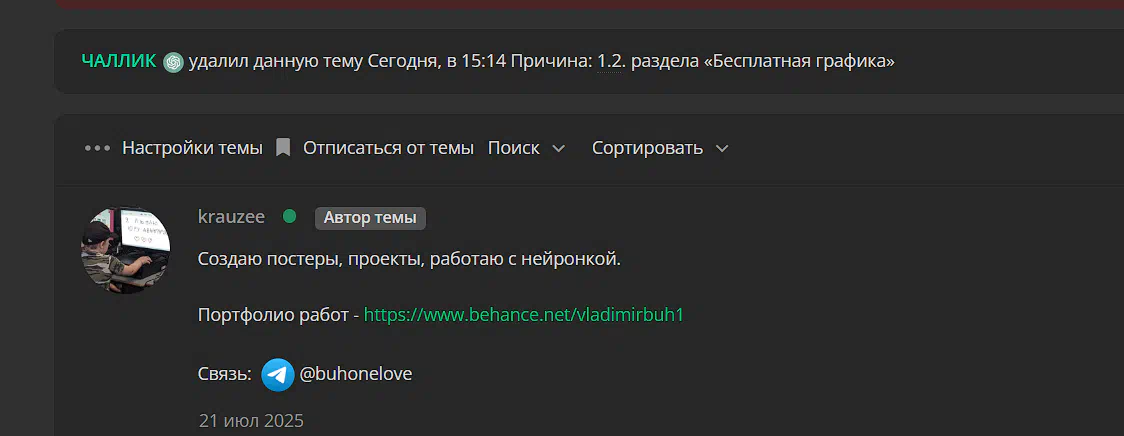The width and height of the screenshot is (1124, 436).
Task: Open the three-dots thread options menu
Action: pyautogui.click(x=97, y=148)
